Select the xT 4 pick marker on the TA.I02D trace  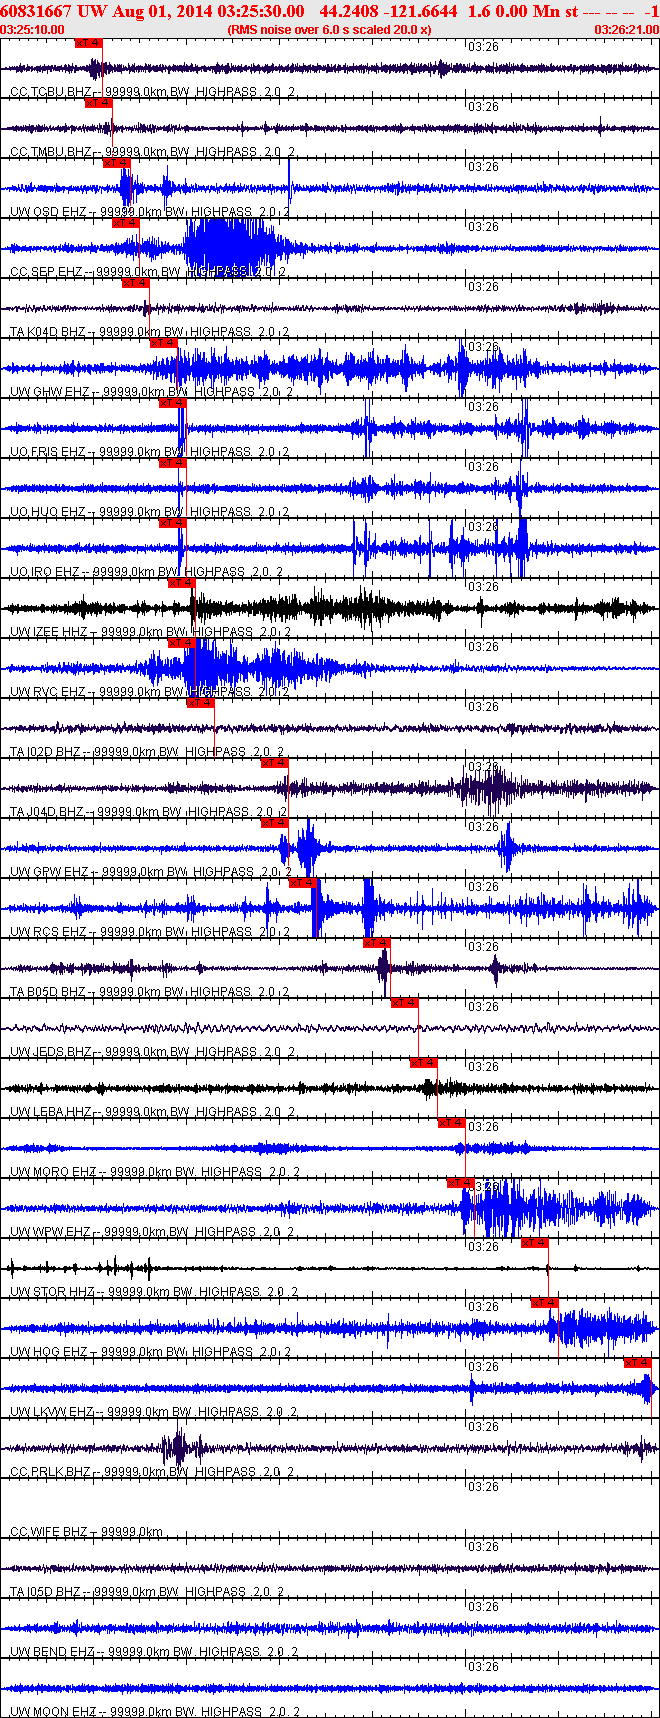pyautogui.click(x=200, y=703)
